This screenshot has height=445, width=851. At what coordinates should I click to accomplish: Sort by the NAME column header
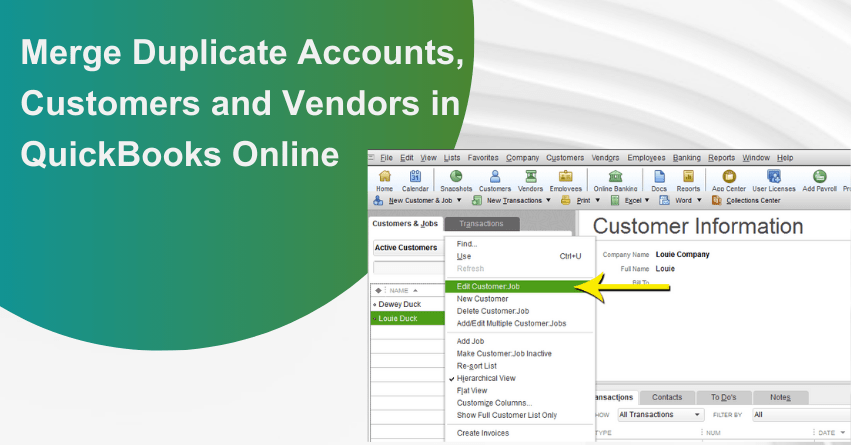click(x=408, y=290)
